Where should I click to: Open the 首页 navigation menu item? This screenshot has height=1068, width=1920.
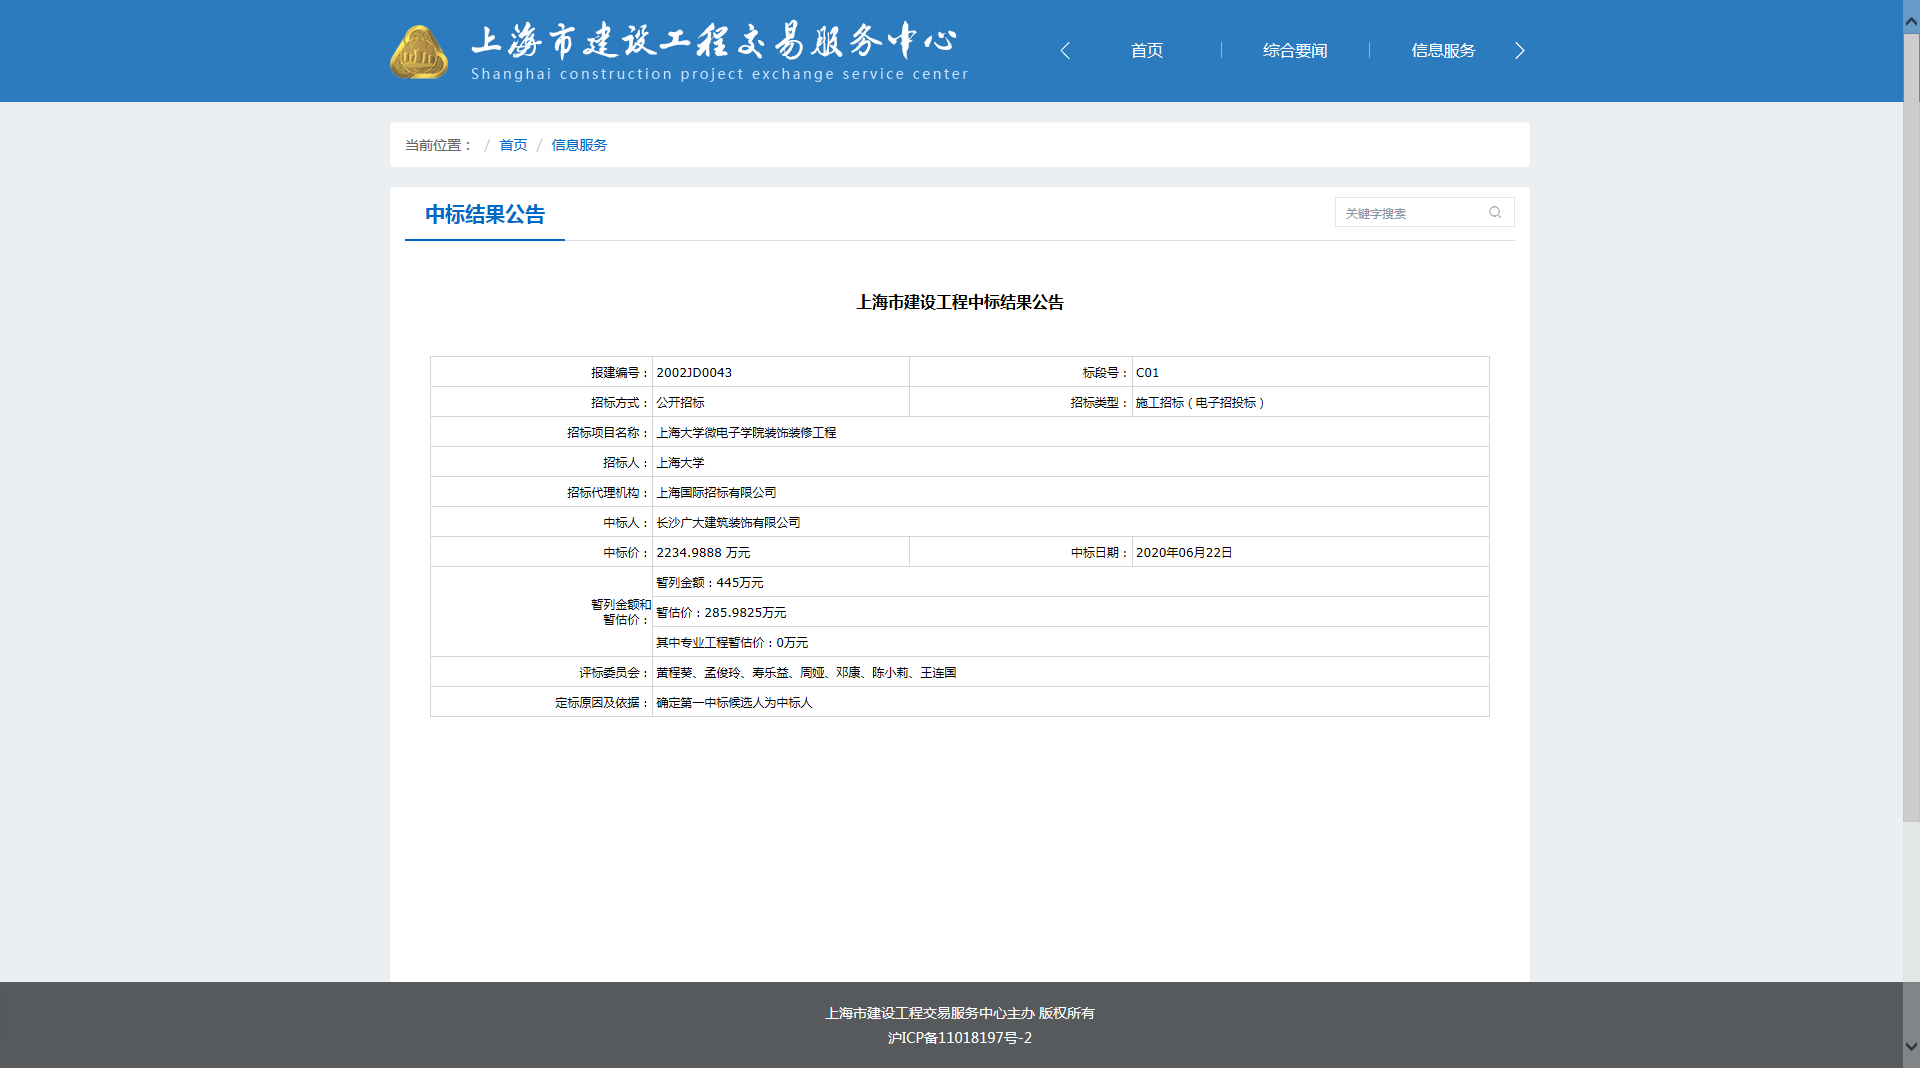[1147, 51]
